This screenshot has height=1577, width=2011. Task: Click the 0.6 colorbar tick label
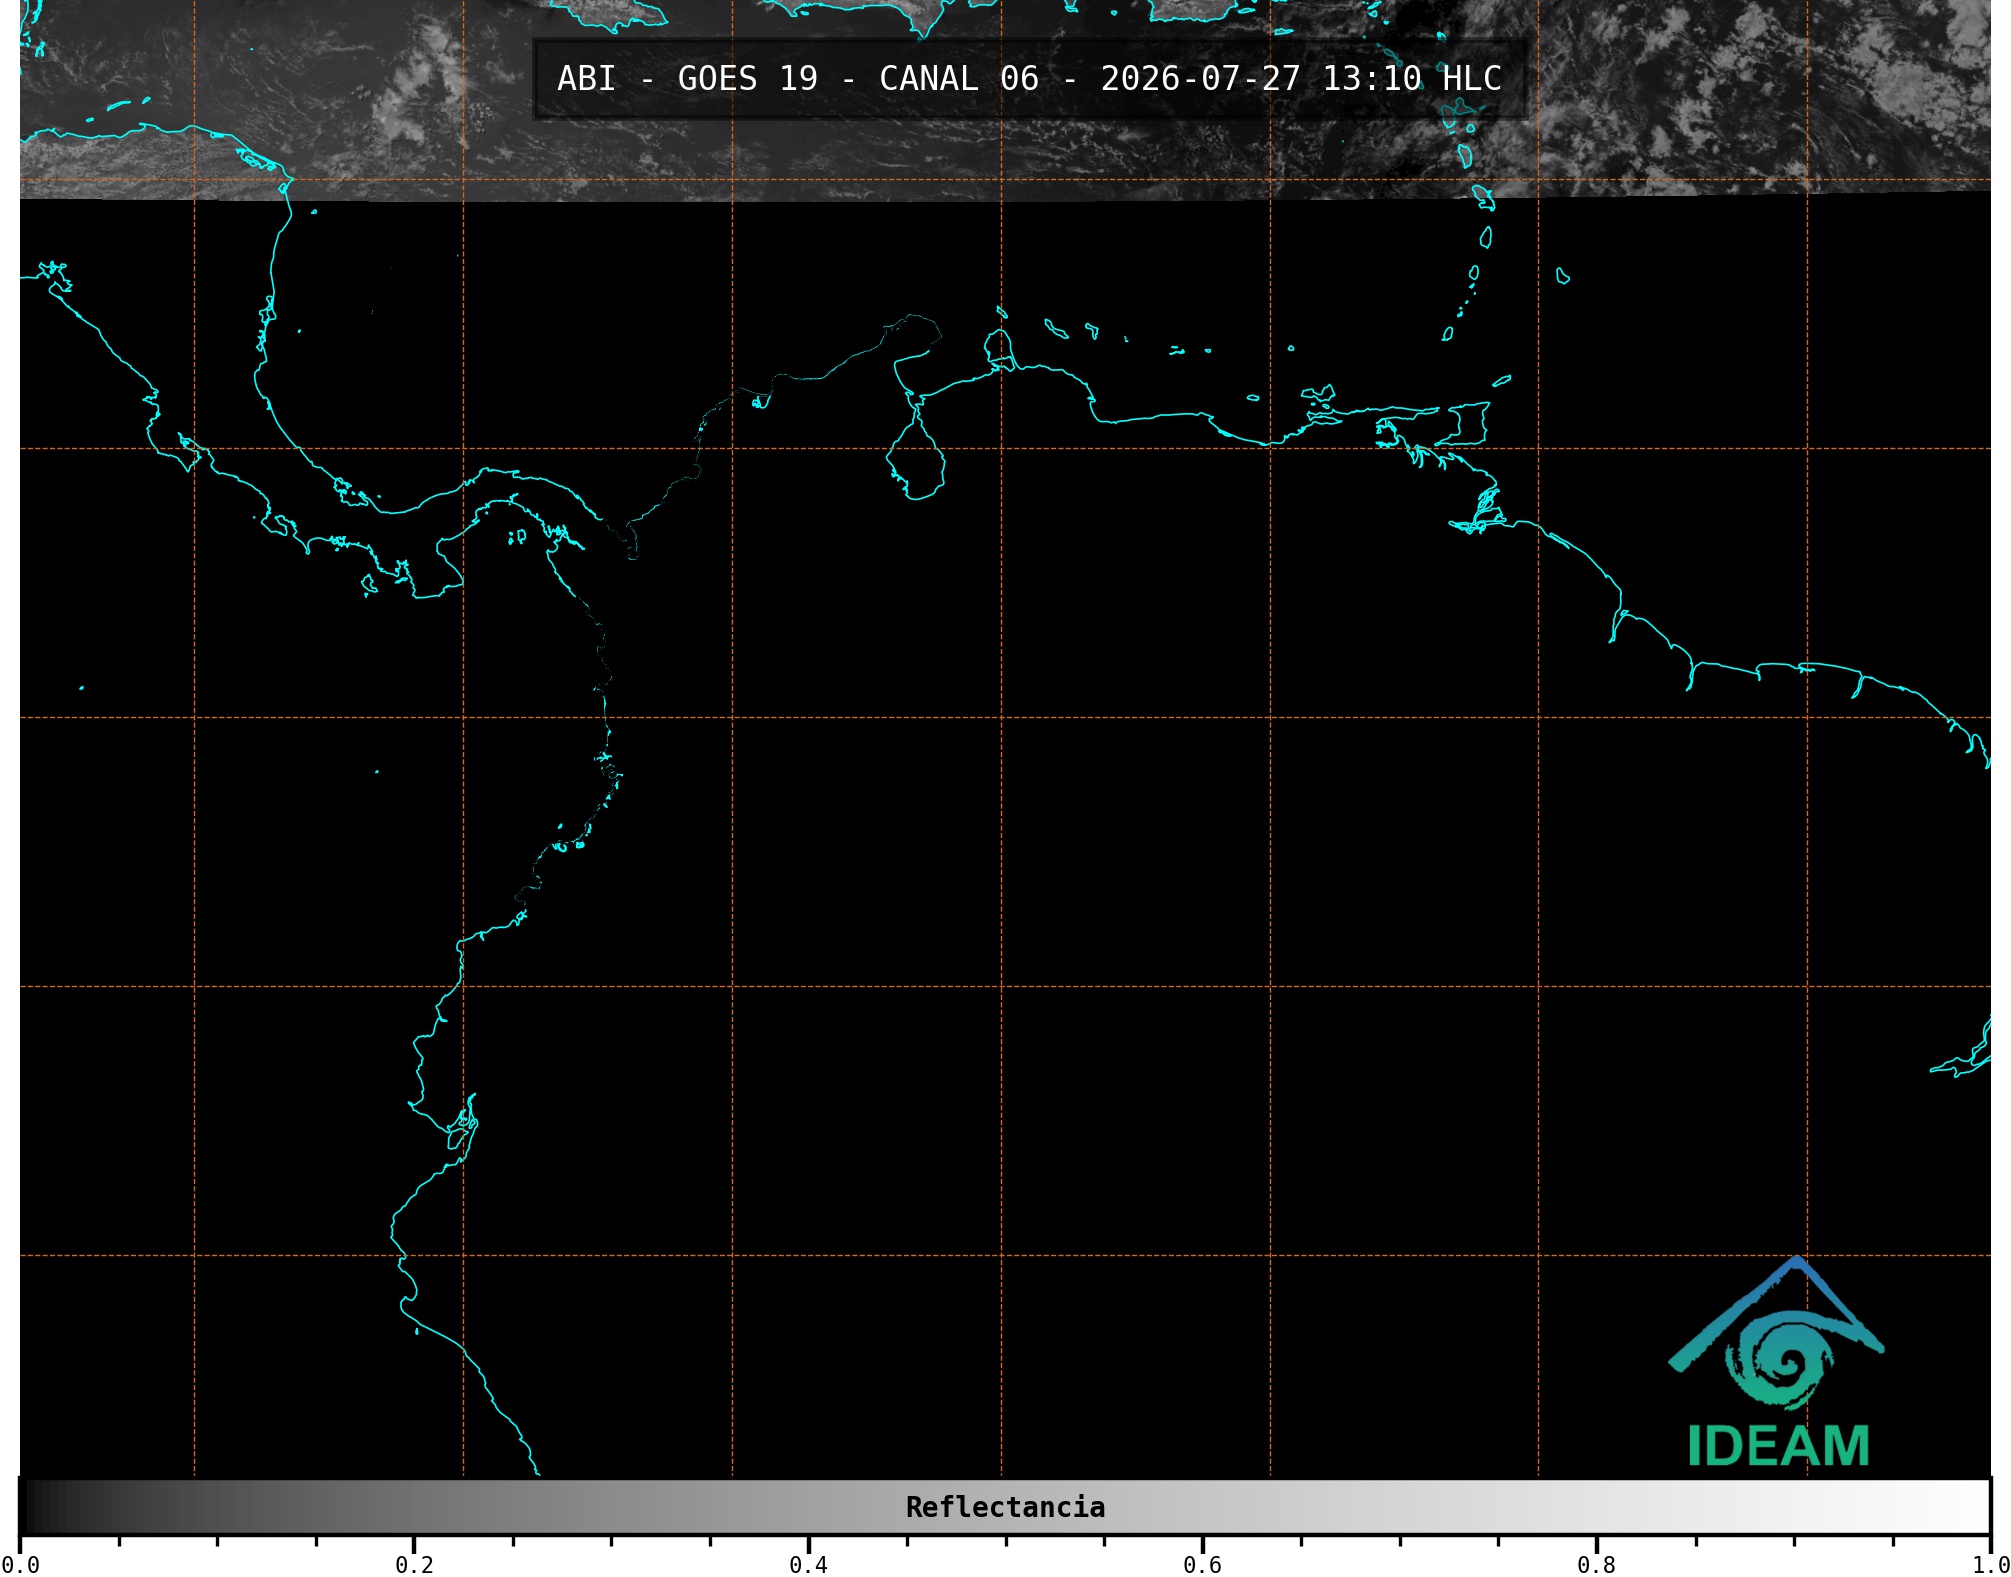1202,1564
